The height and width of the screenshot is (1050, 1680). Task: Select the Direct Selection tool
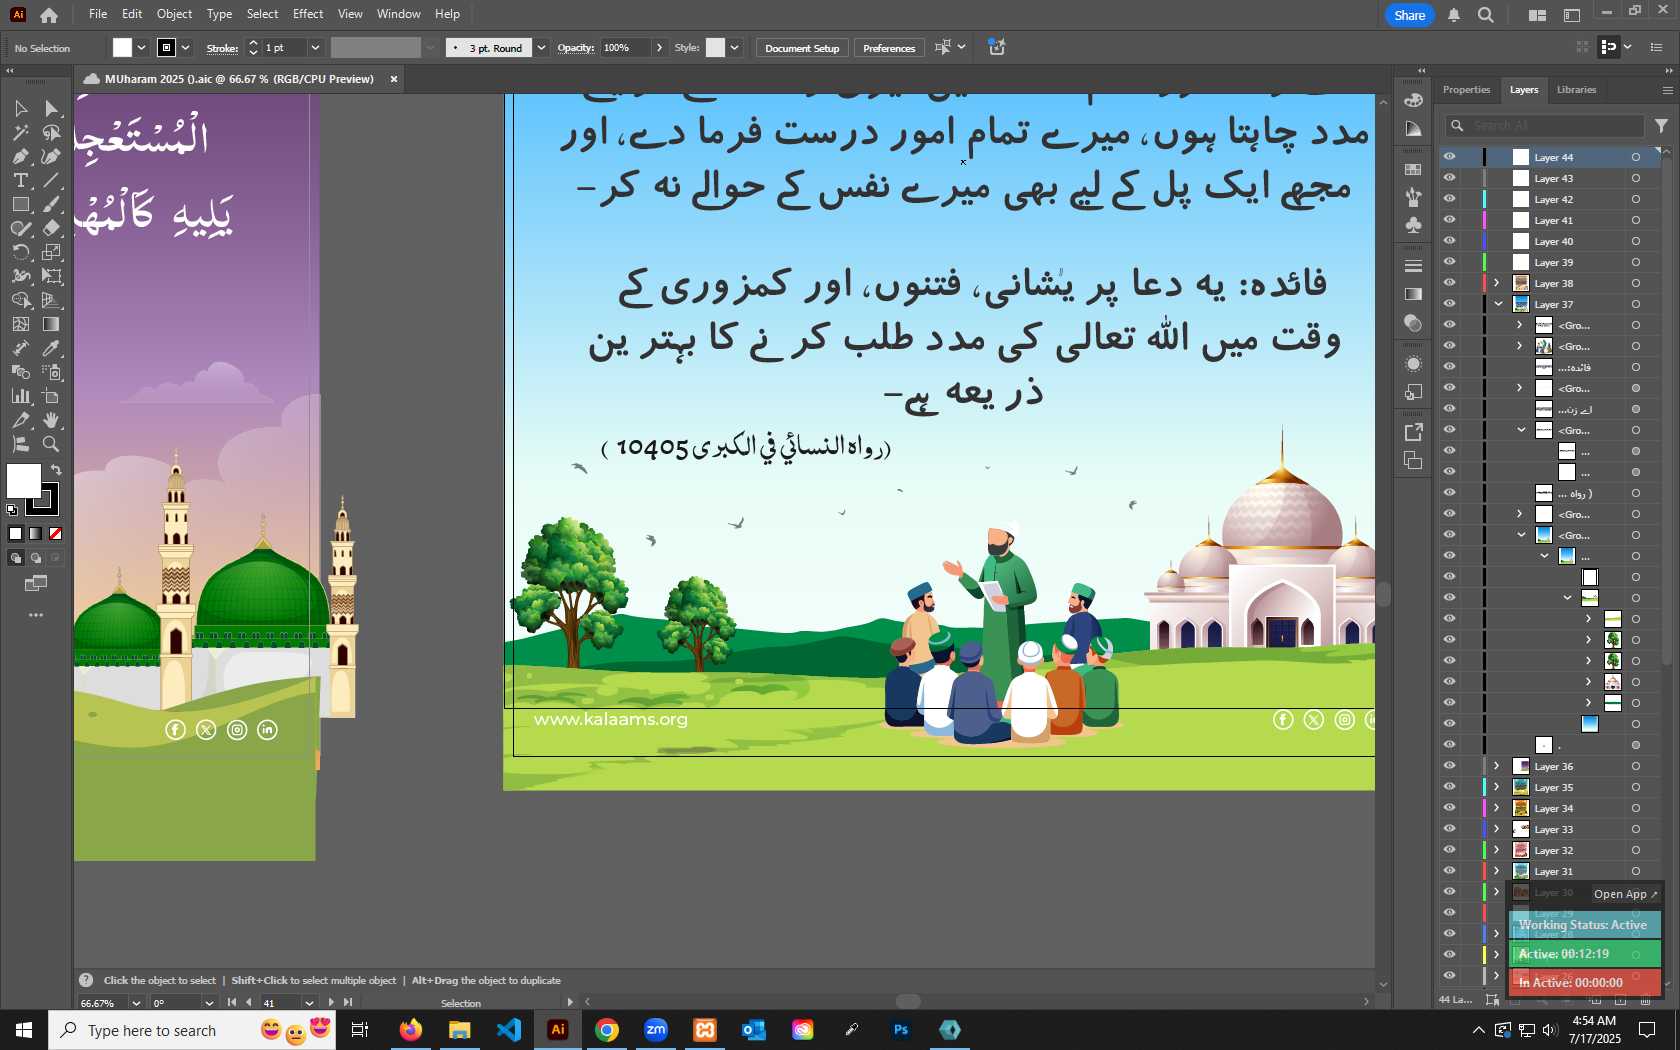point(52,108)
